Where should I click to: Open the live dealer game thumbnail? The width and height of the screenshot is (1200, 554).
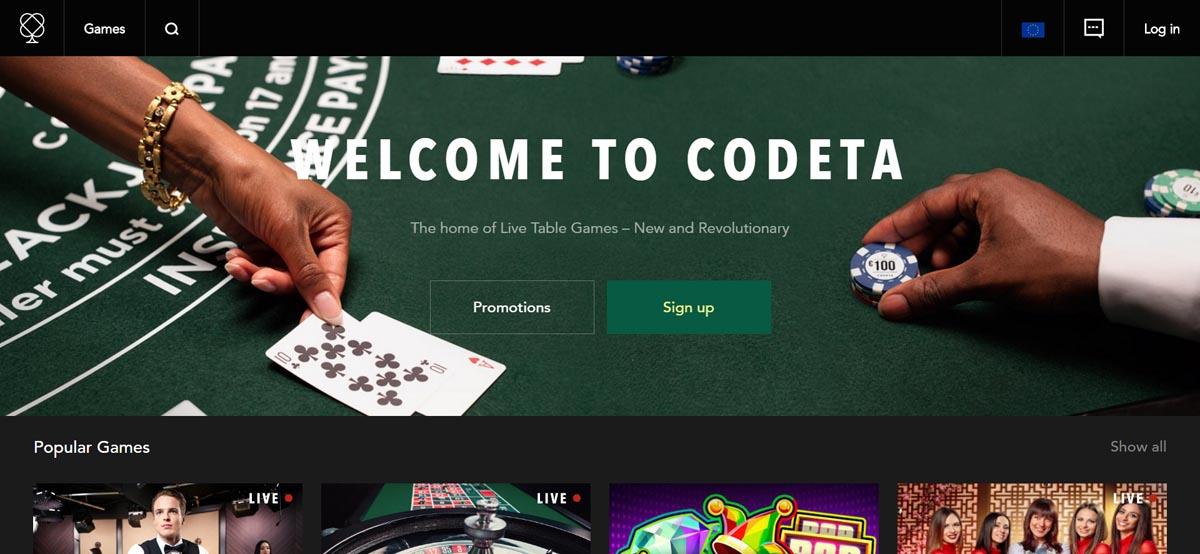click(x=168, y=519)
